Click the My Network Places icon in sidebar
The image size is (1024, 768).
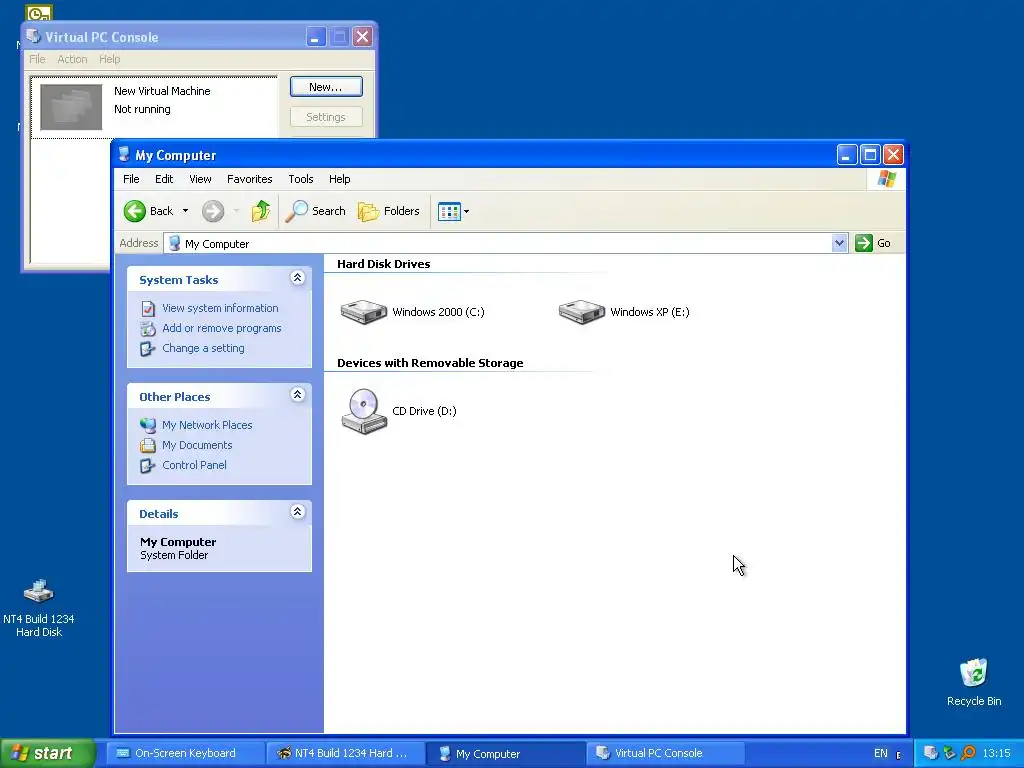point(148,425)
